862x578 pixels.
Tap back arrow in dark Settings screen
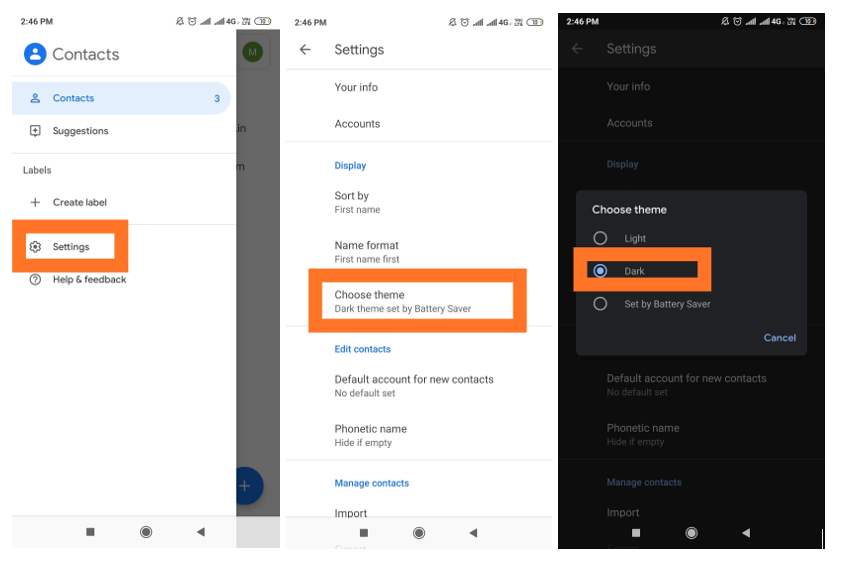(x=577, y=49)
